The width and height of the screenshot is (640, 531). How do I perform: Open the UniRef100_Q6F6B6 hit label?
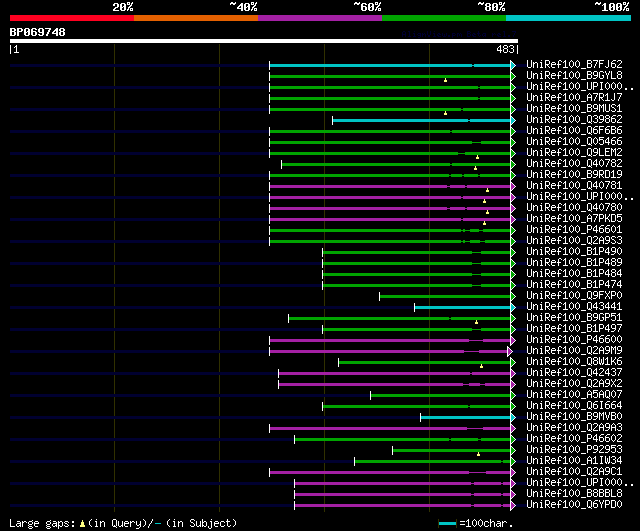click(574, 131)
